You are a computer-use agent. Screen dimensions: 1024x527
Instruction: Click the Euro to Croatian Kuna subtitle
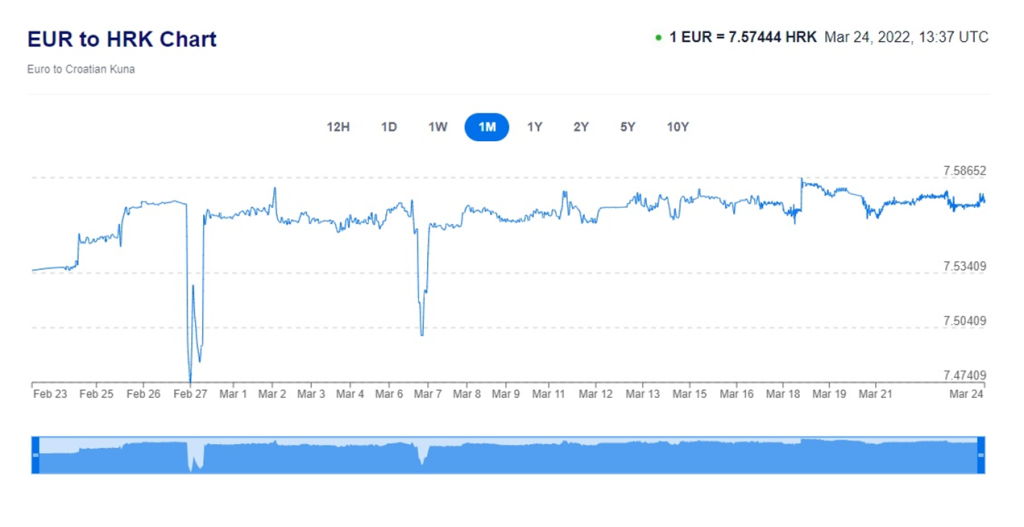81,69
